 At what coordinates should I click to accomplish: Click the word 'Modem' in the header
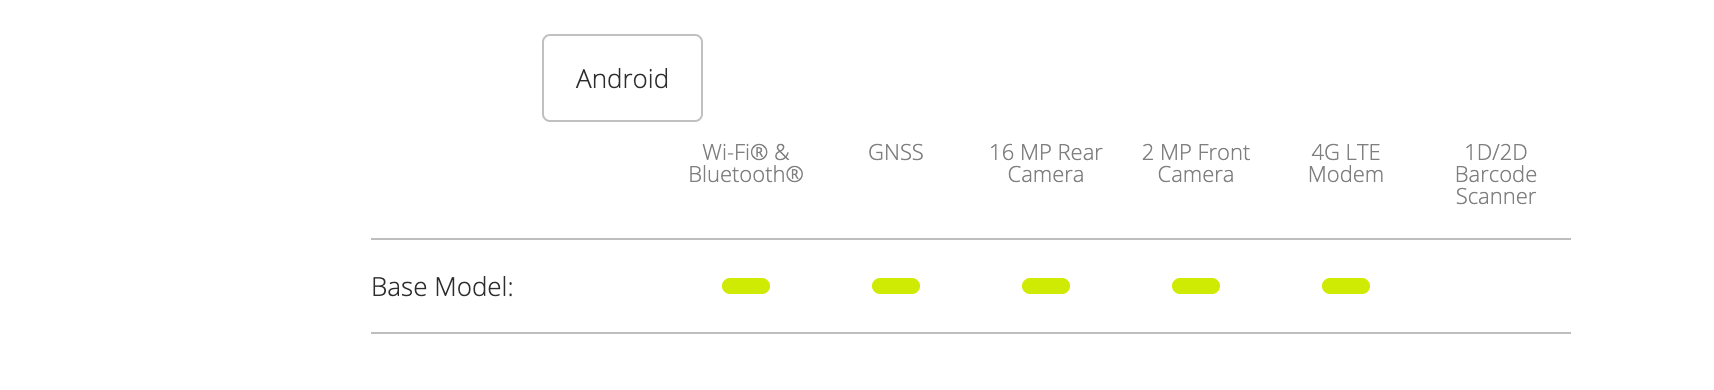(1346, 174)
